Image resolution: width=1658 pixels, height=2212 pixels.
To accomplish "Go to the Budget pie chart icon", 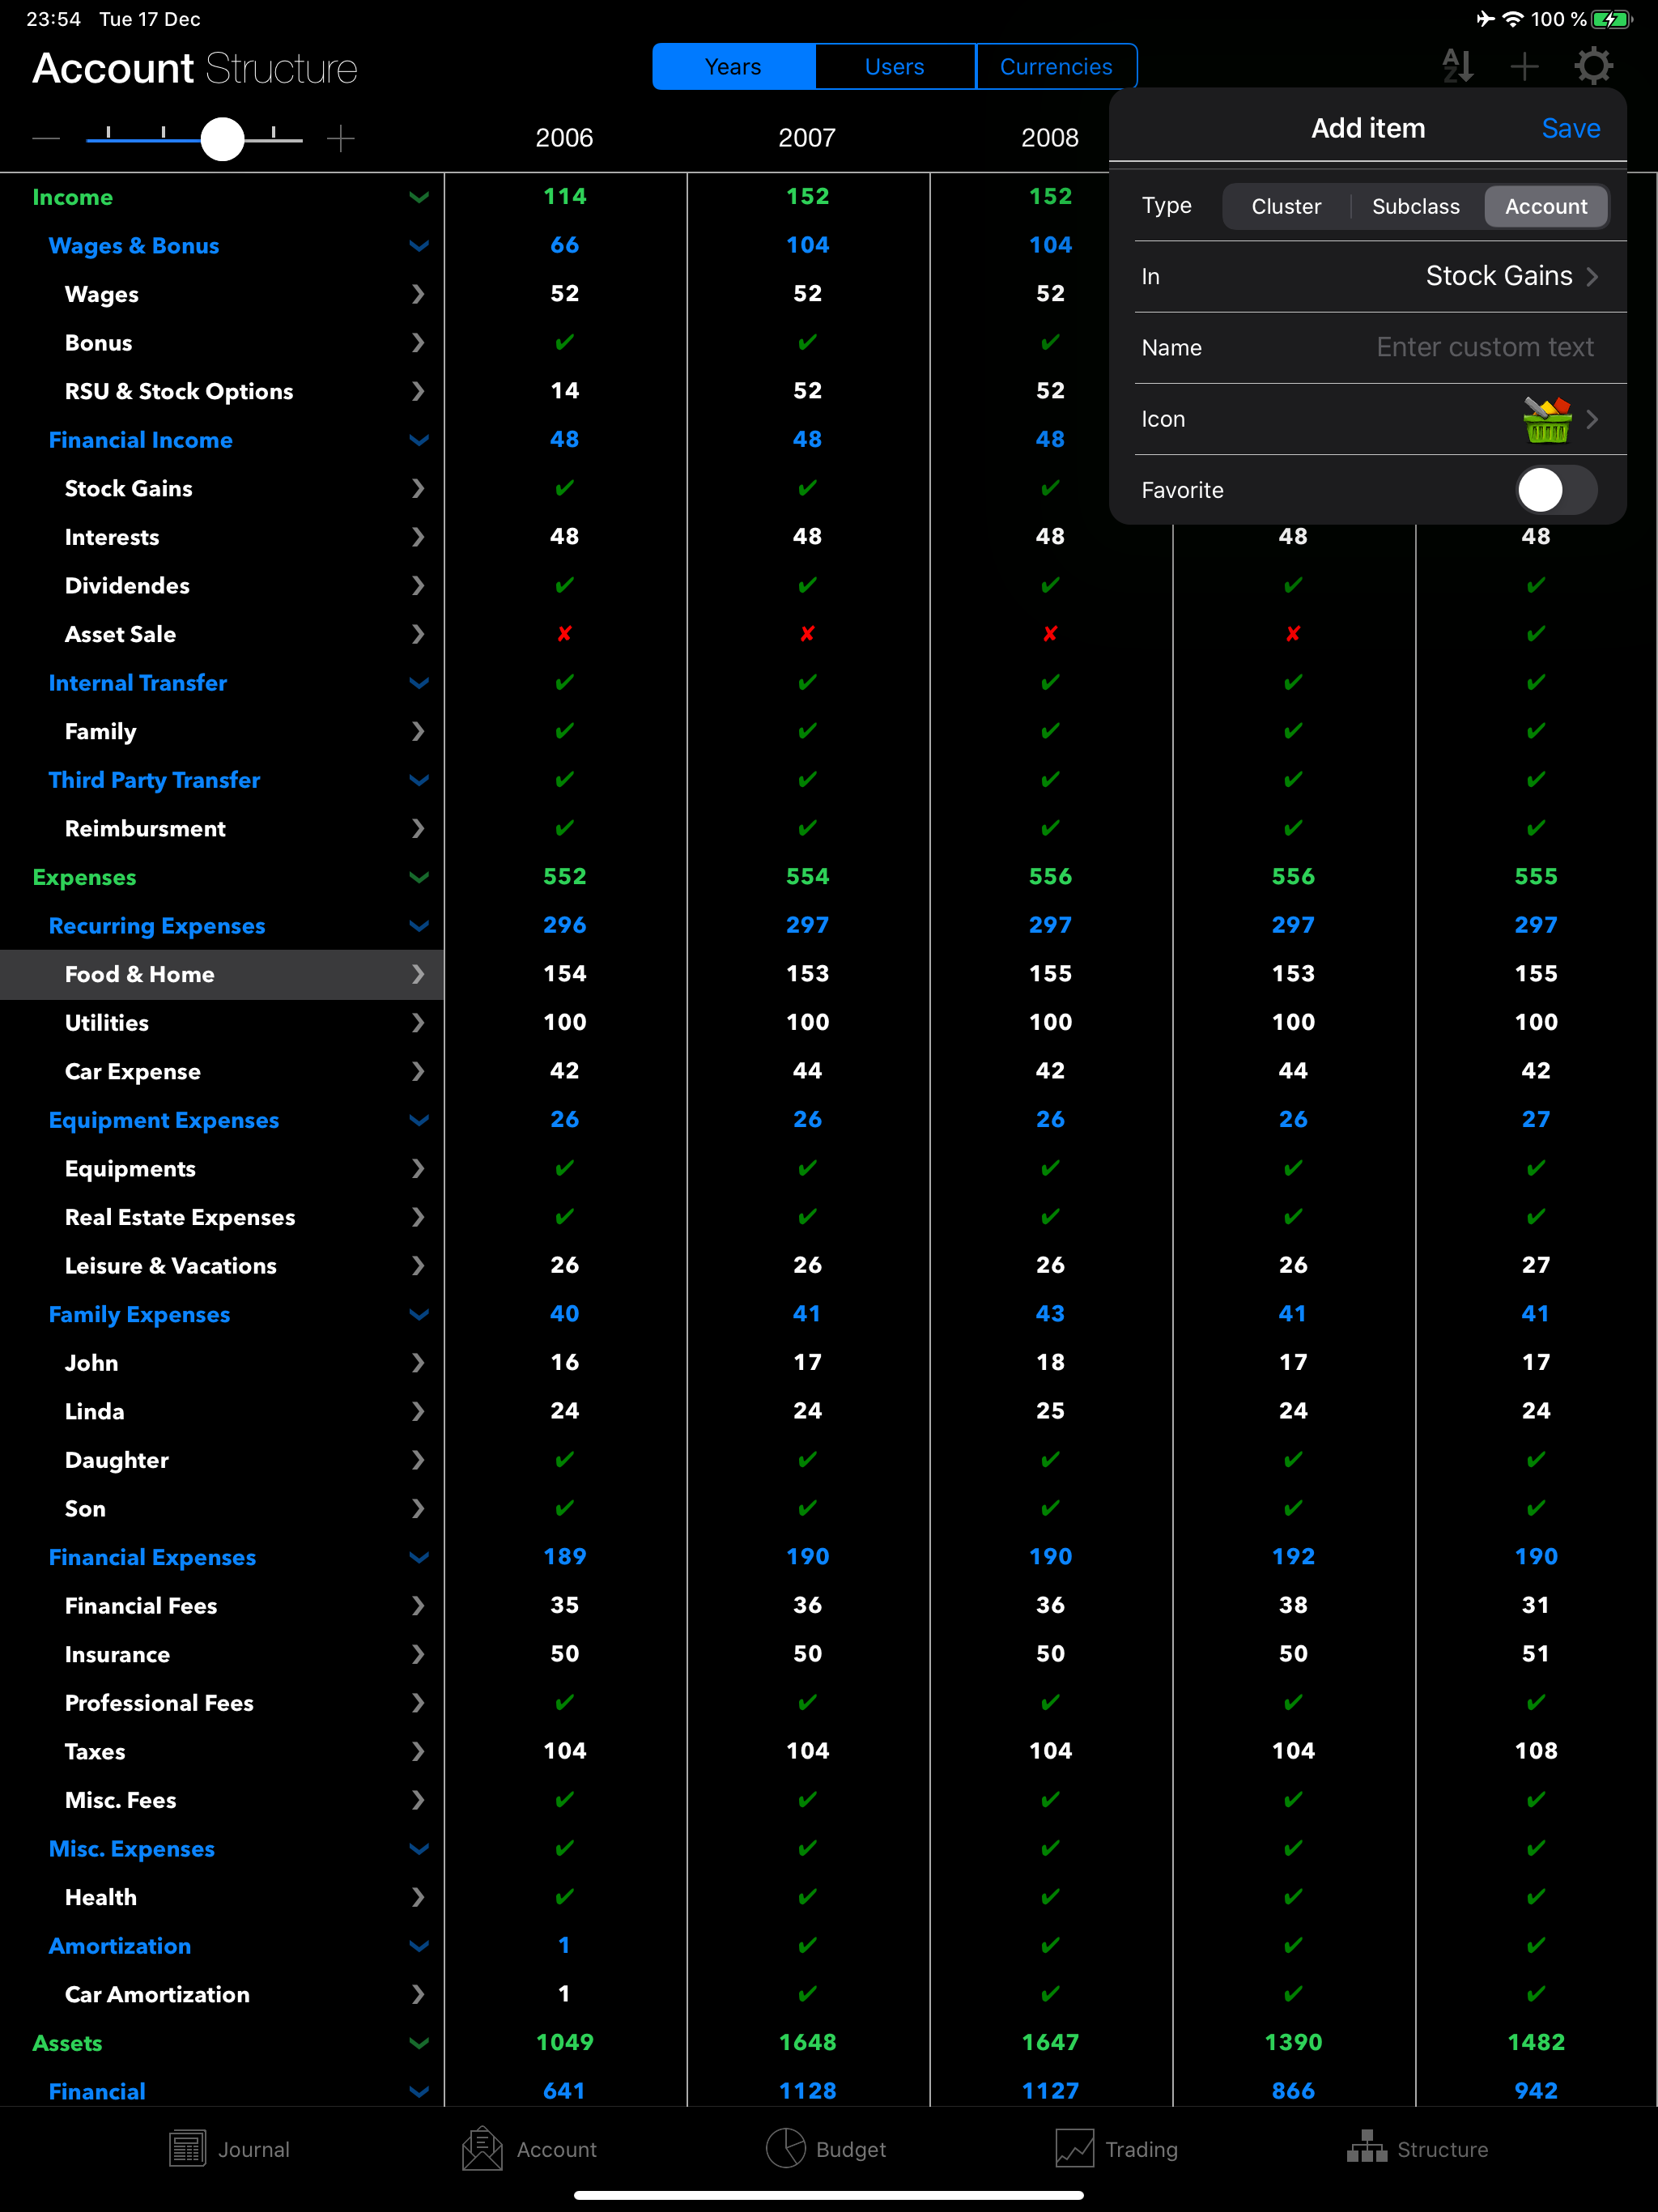I will 786,2149.
